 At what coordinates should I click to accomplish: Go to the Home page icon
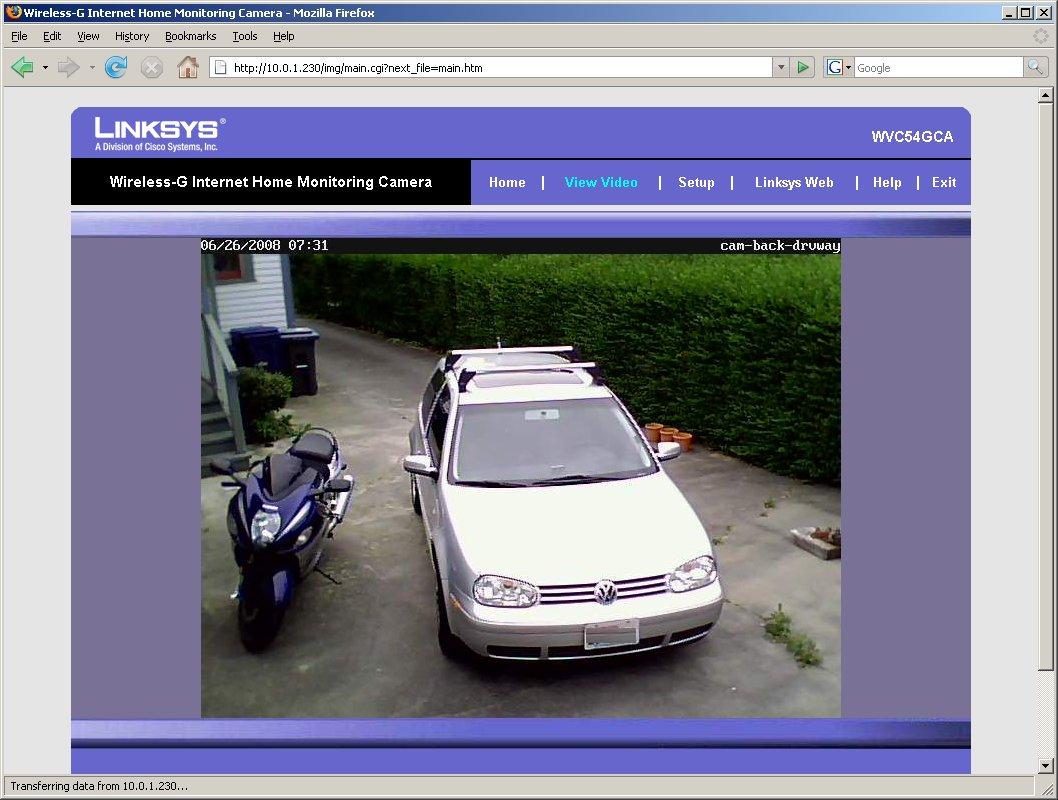click(x=188, y=67)
